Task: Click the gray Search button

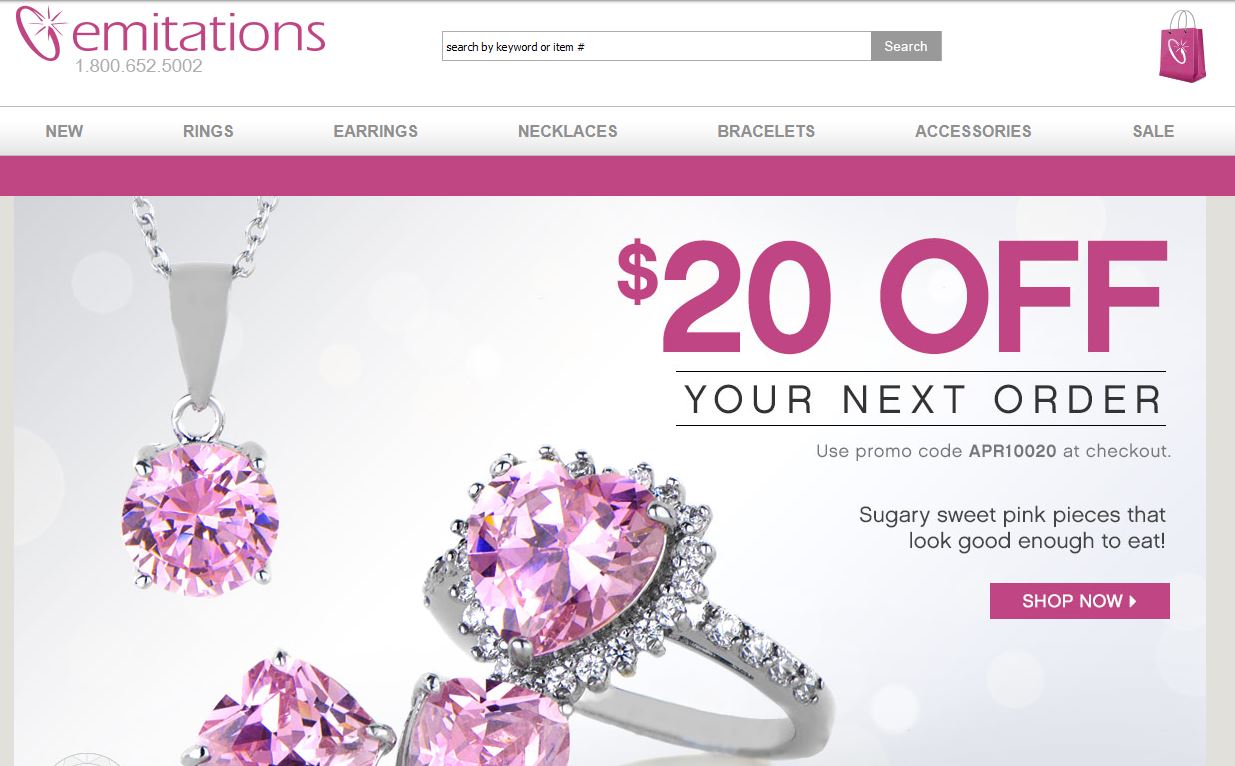Action: 906,46
